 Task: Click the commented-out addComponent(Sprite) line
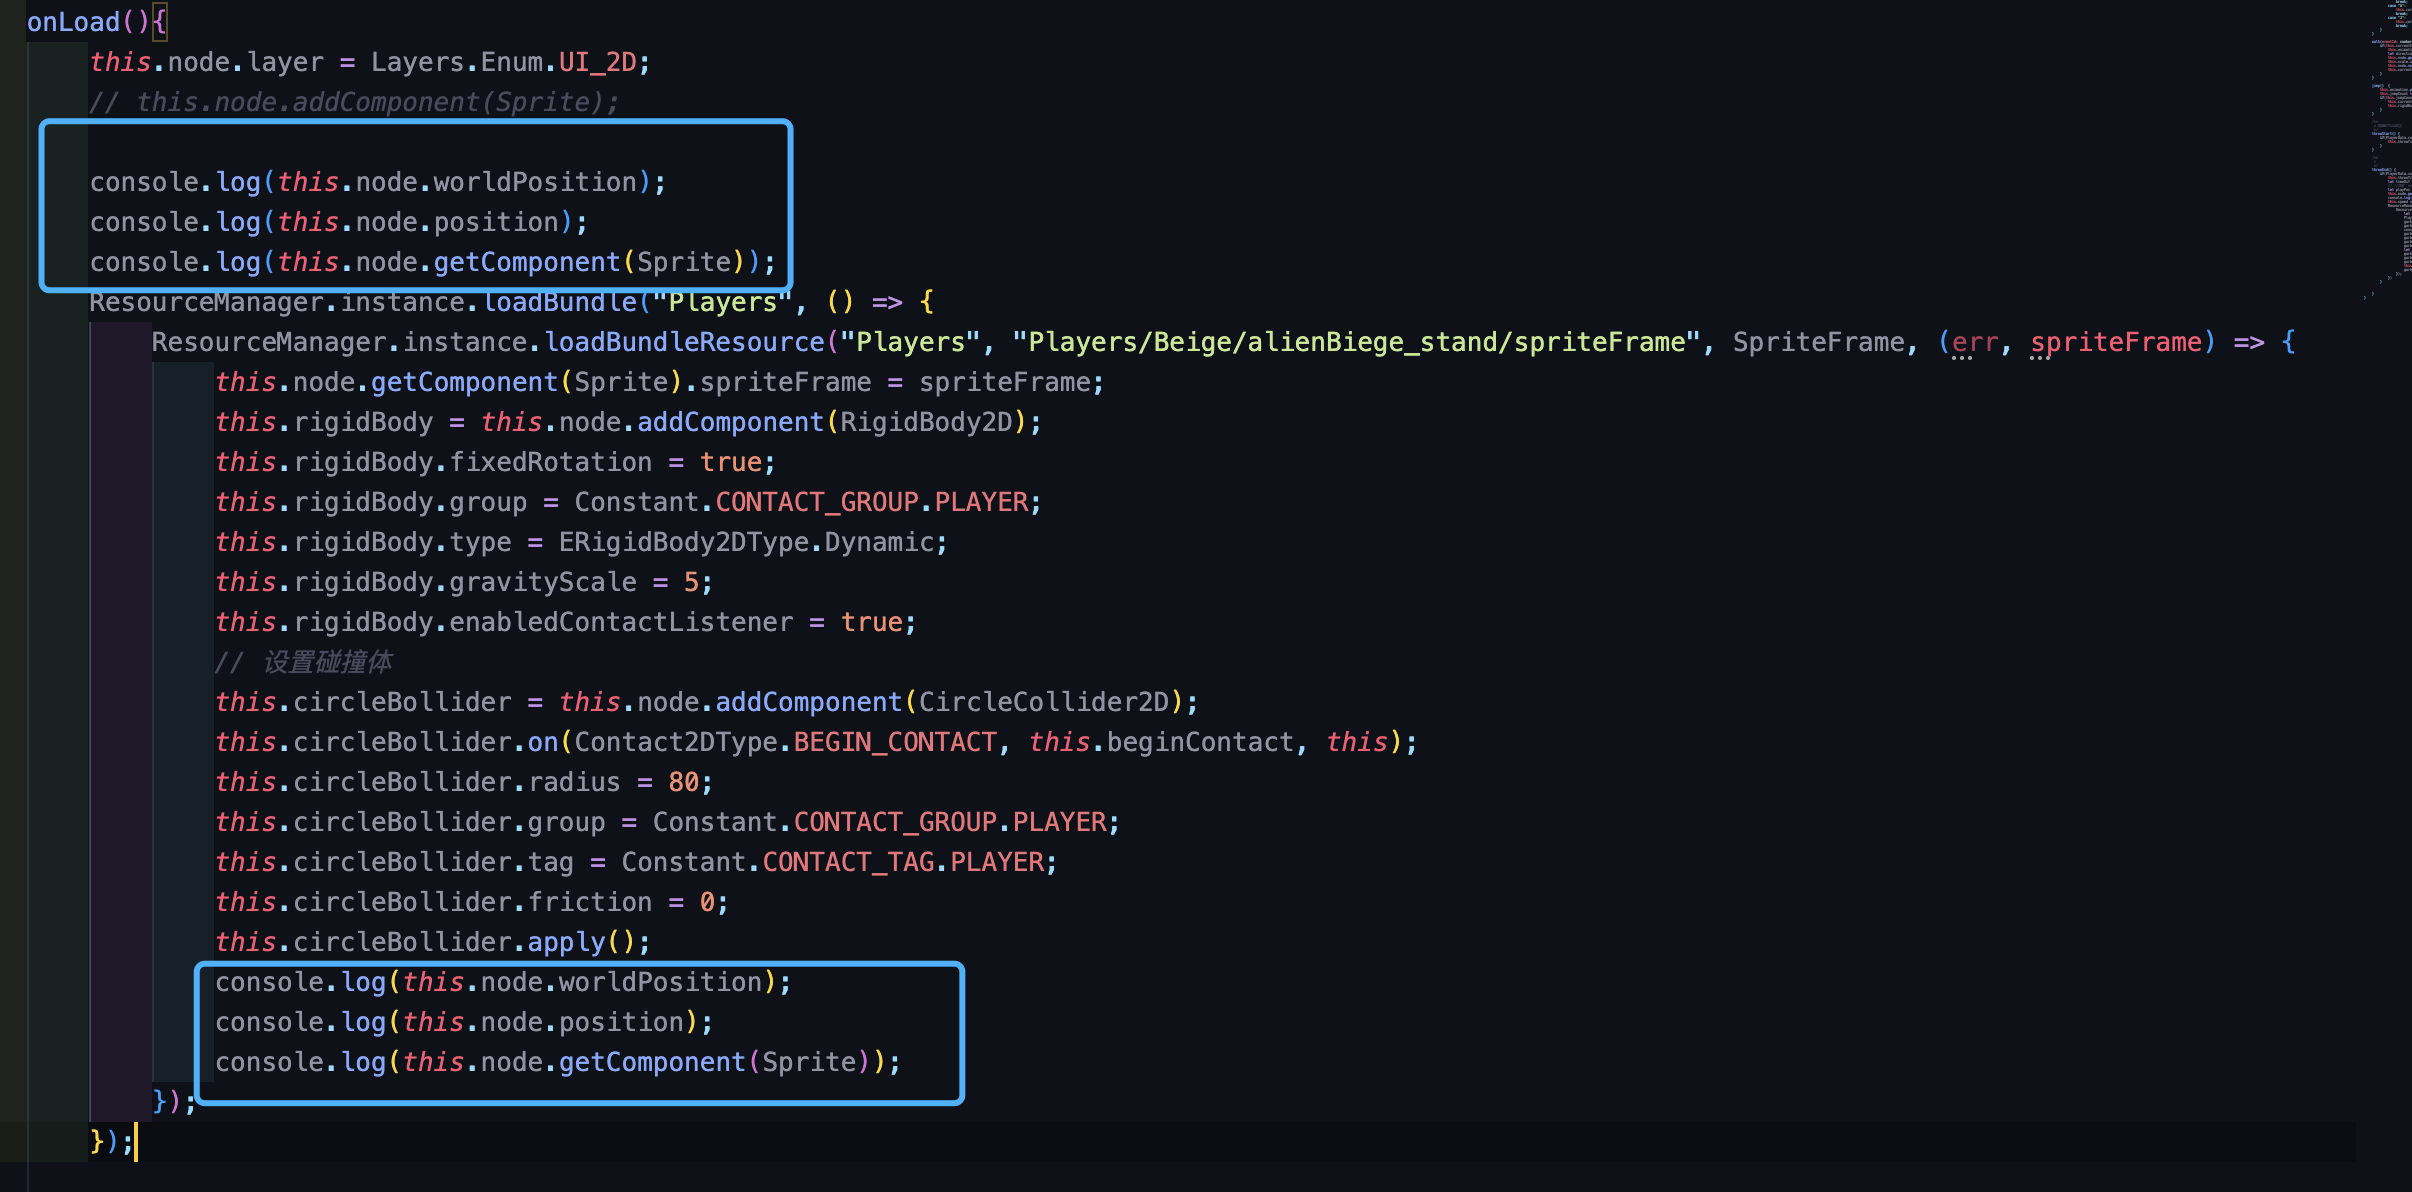(x=354, y=102)
